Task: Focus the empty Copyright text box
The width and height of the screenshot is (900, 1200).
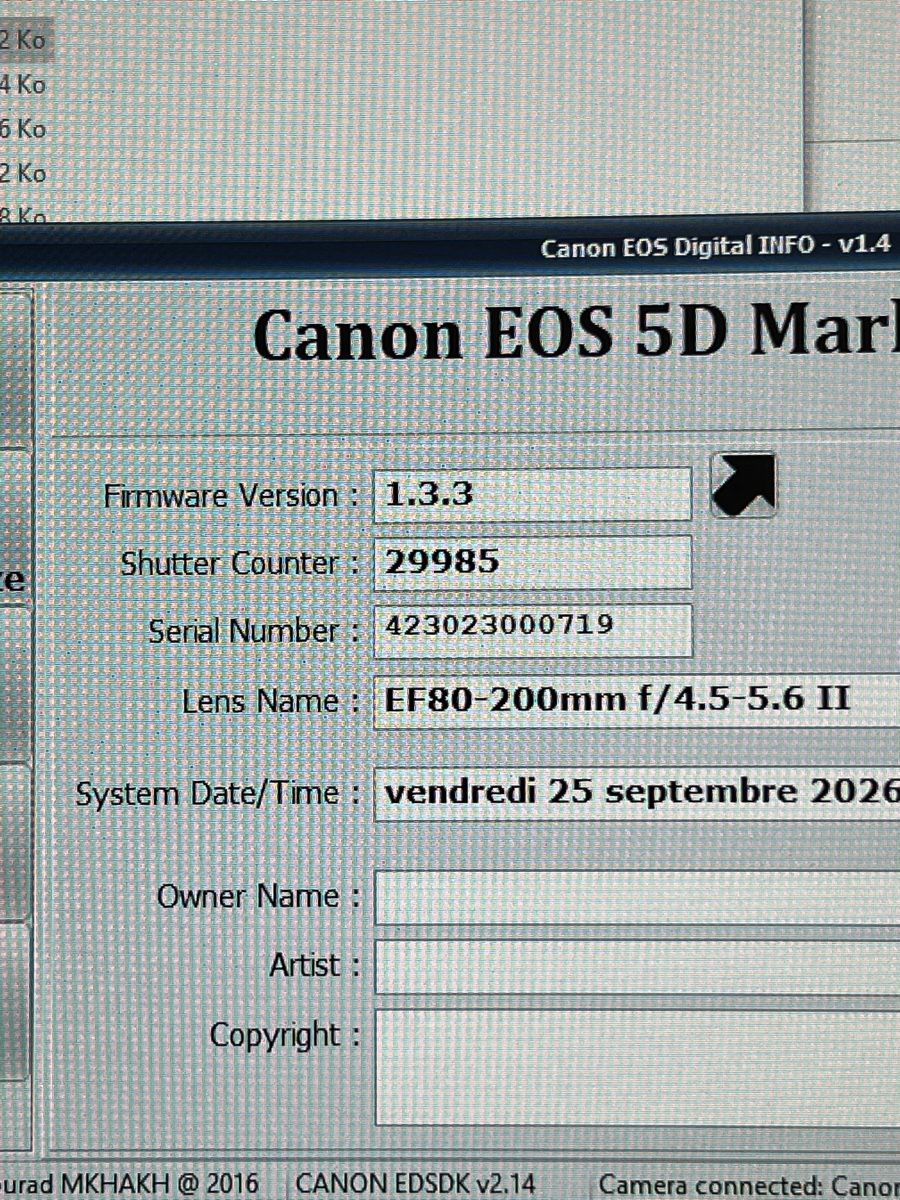Action: [637, 1066]
